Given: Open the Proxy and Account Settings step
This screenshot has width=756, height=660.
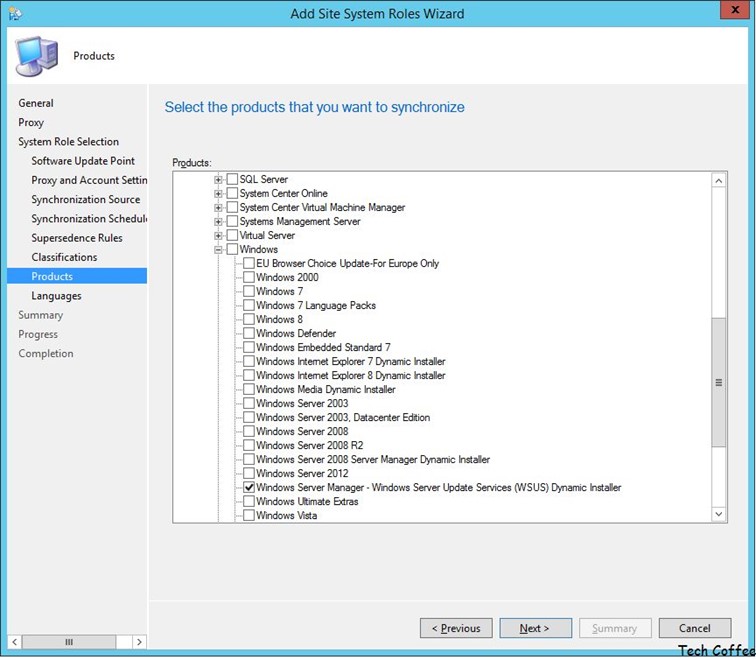Looking at the screenshot, I should 89,180.
